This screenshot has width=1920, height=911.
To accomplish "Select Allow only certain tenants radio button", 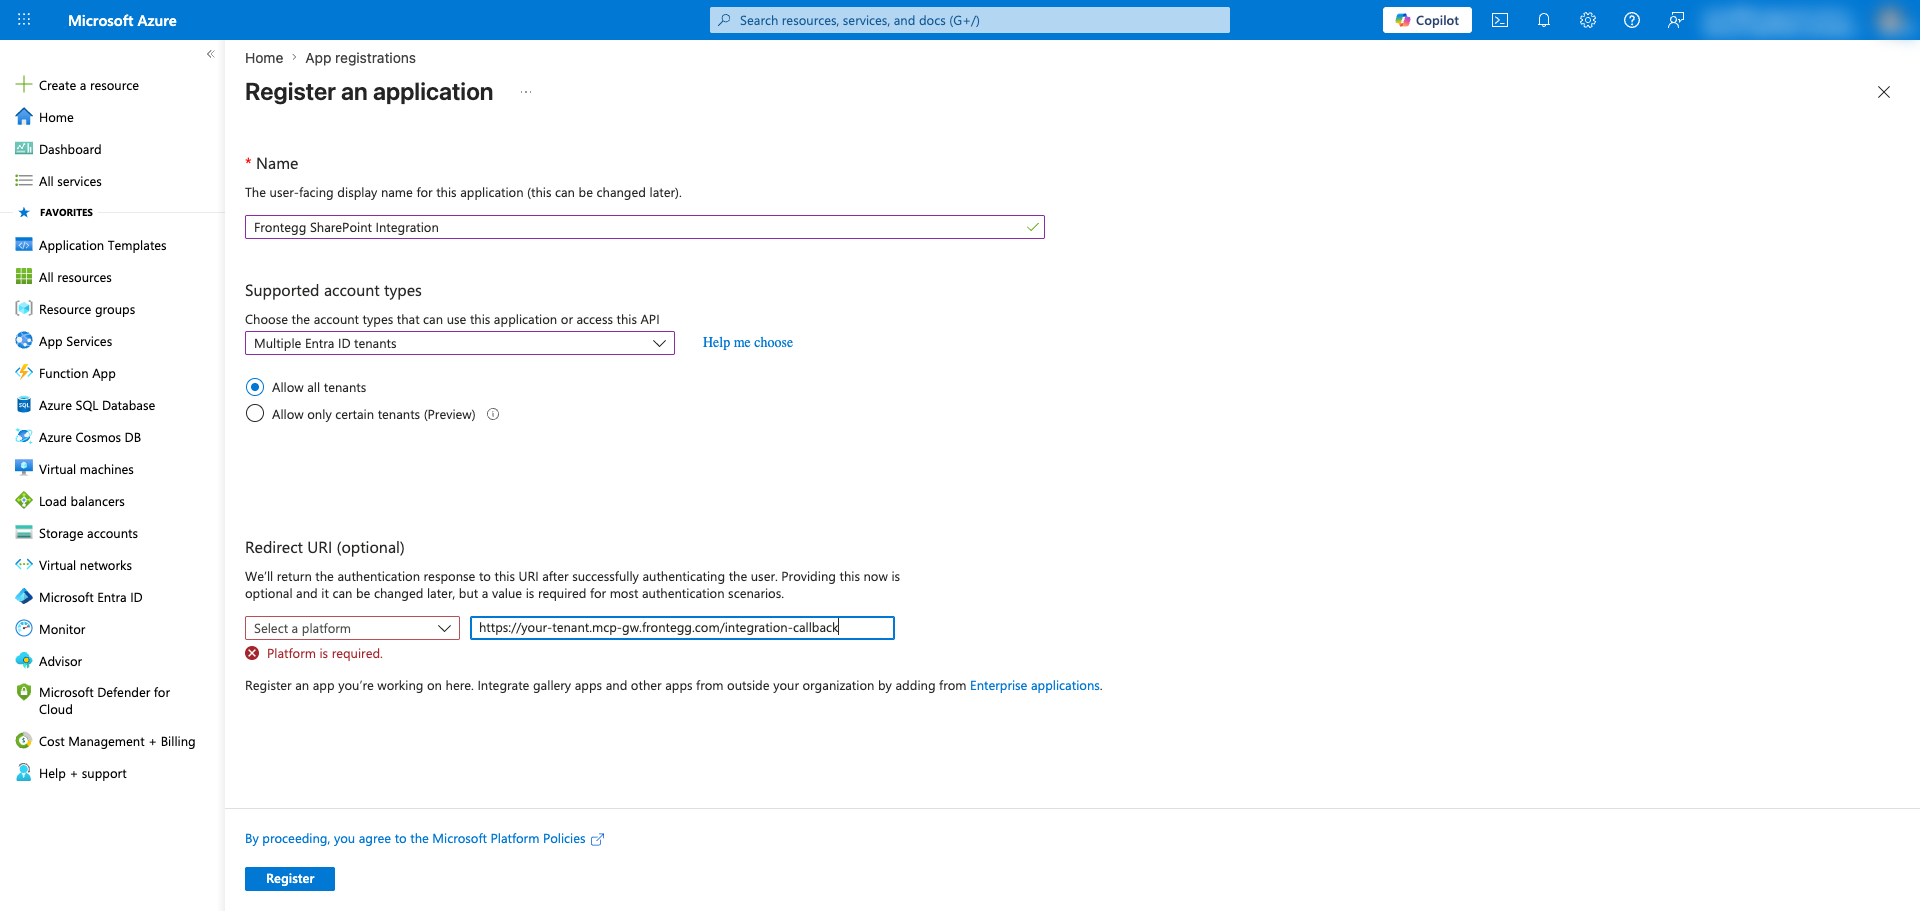I will pos(255,414).
